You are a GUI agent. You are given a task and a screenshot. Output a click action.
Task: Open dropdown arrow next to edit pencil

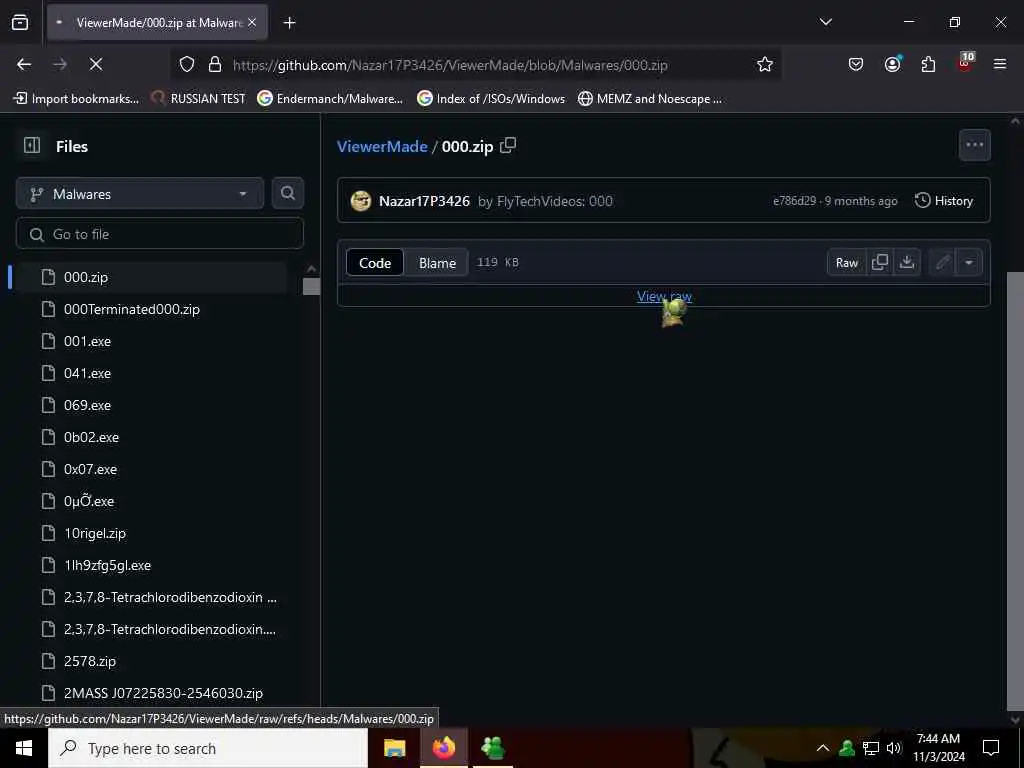pos(969,263)
